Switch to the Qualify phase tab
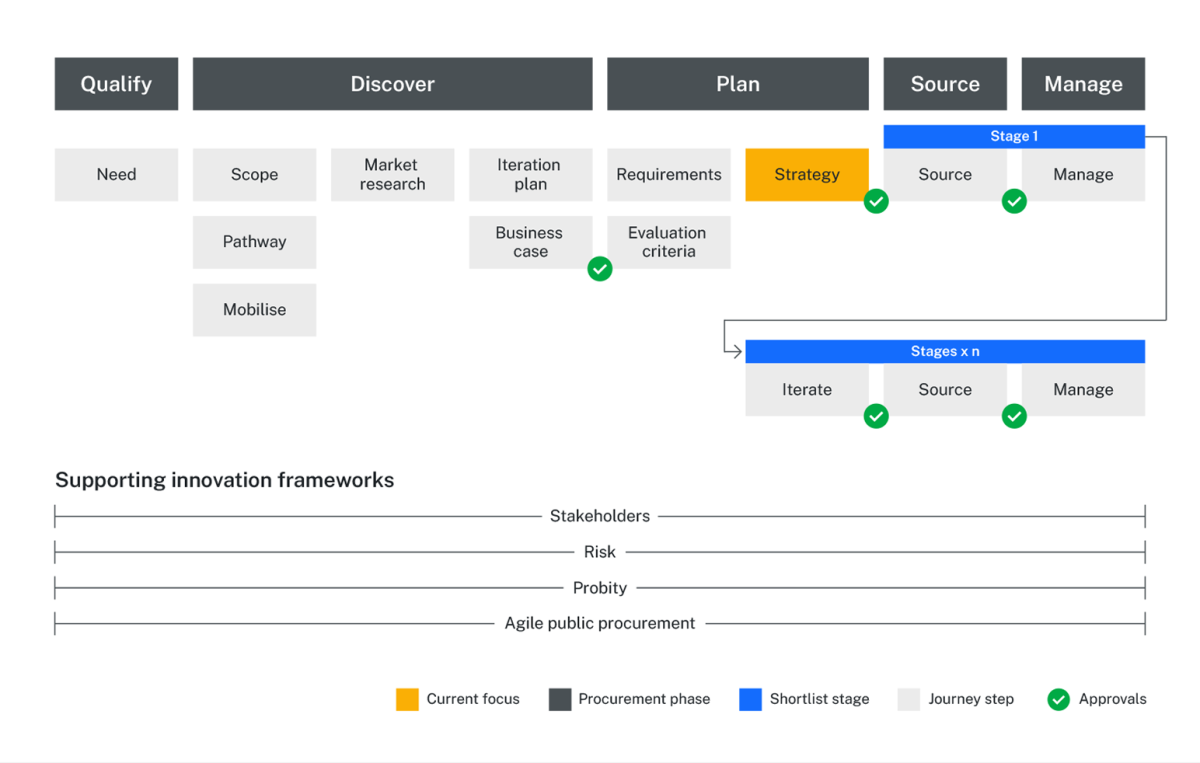1200x763 pixels. [x=116, y=83]
